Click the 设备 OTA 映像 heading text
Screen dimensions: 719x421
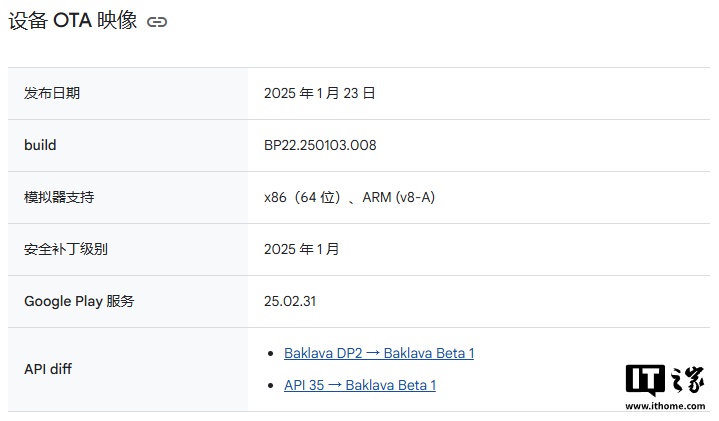pyautogui.click(x=73, y=21)
